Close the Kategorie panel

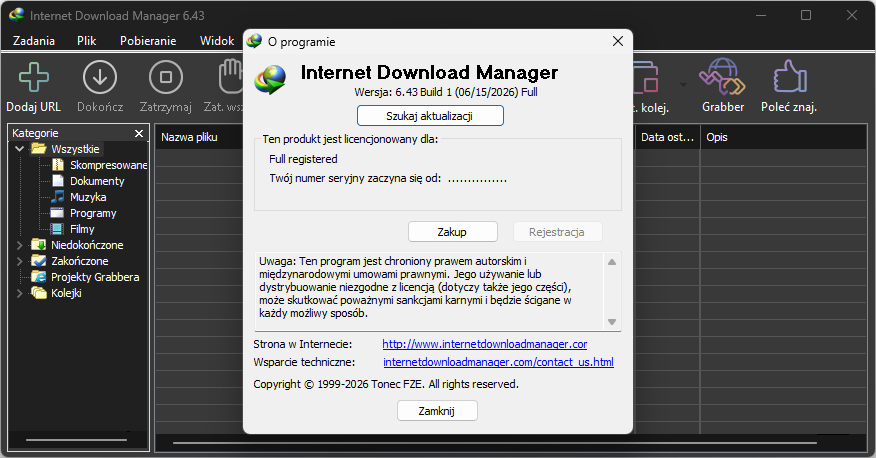click(139, 133)
